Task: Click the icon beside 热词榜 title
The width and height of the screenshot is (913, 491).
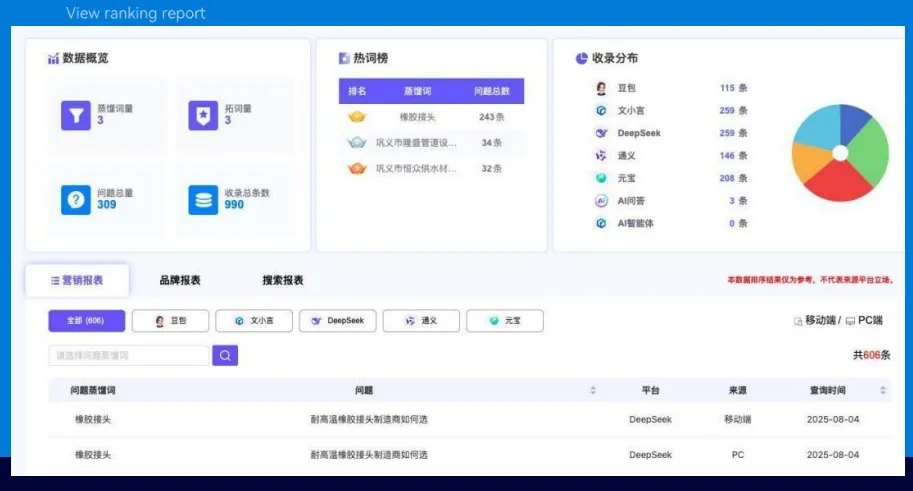Action: pyautogui.click(x=344, y=58)
